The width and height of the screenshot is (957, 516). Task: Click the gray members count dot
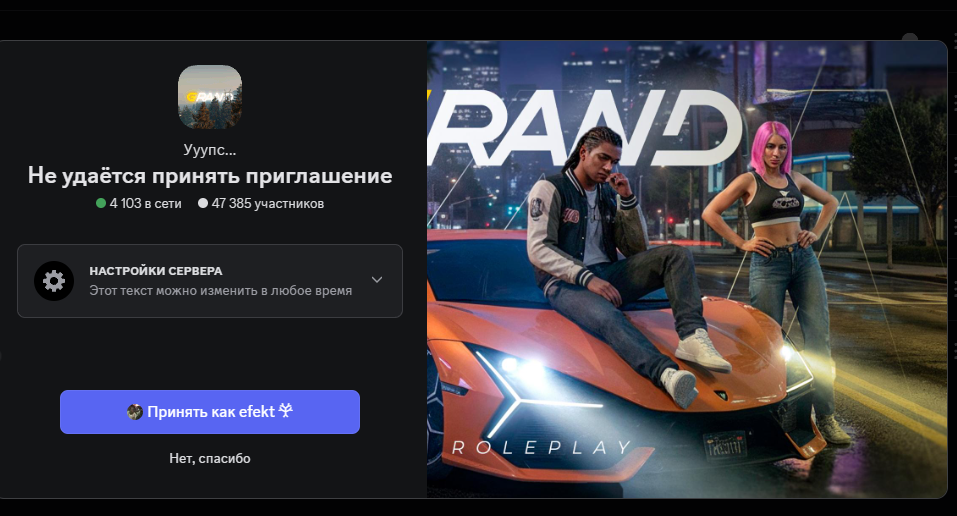point(203,203)
